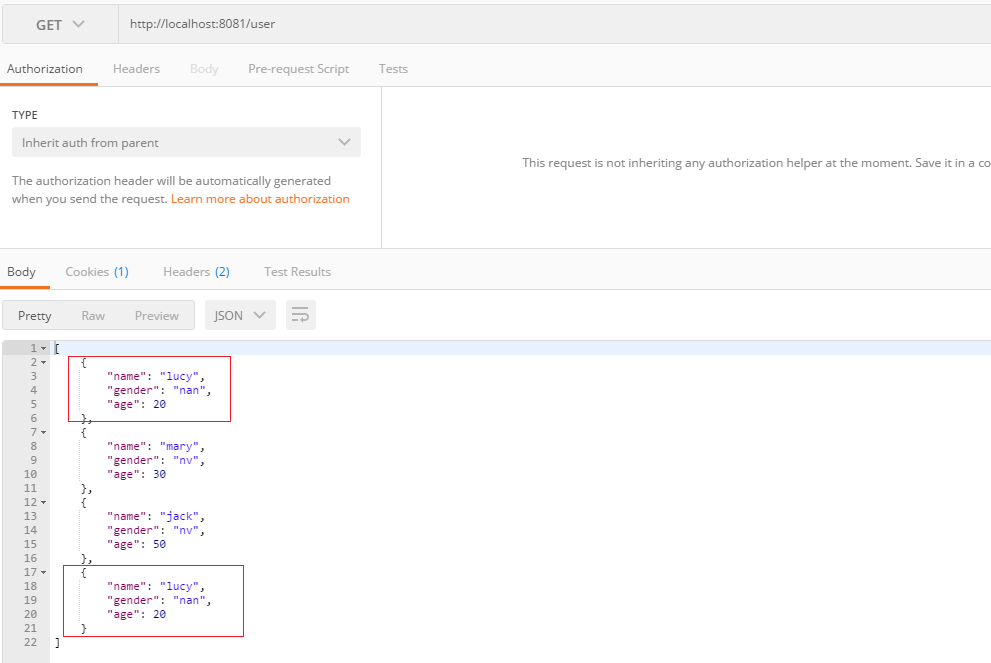Select the request Authorization tab
The image size is (991, 663).
tap(45, 69)
